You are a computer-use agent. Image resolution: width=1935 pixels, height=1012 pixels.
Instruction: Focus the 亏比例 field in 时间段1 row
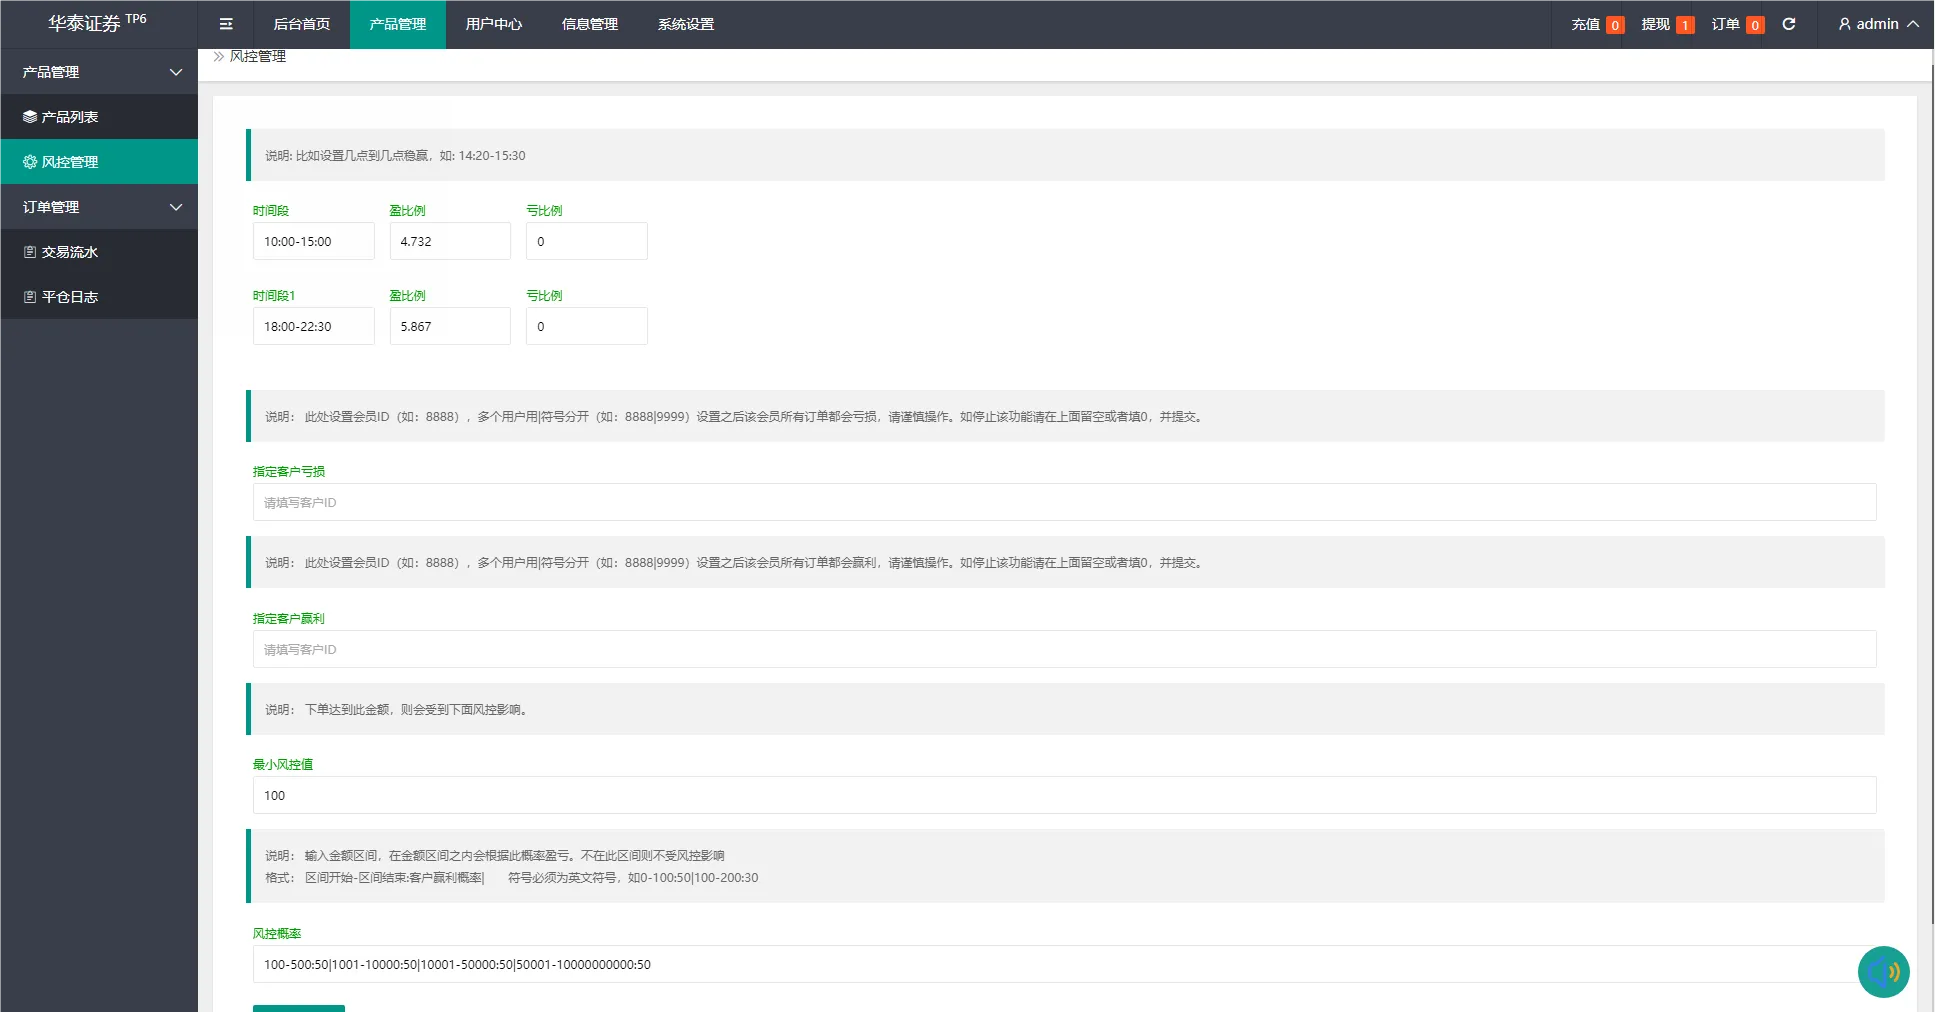(587, 326)
